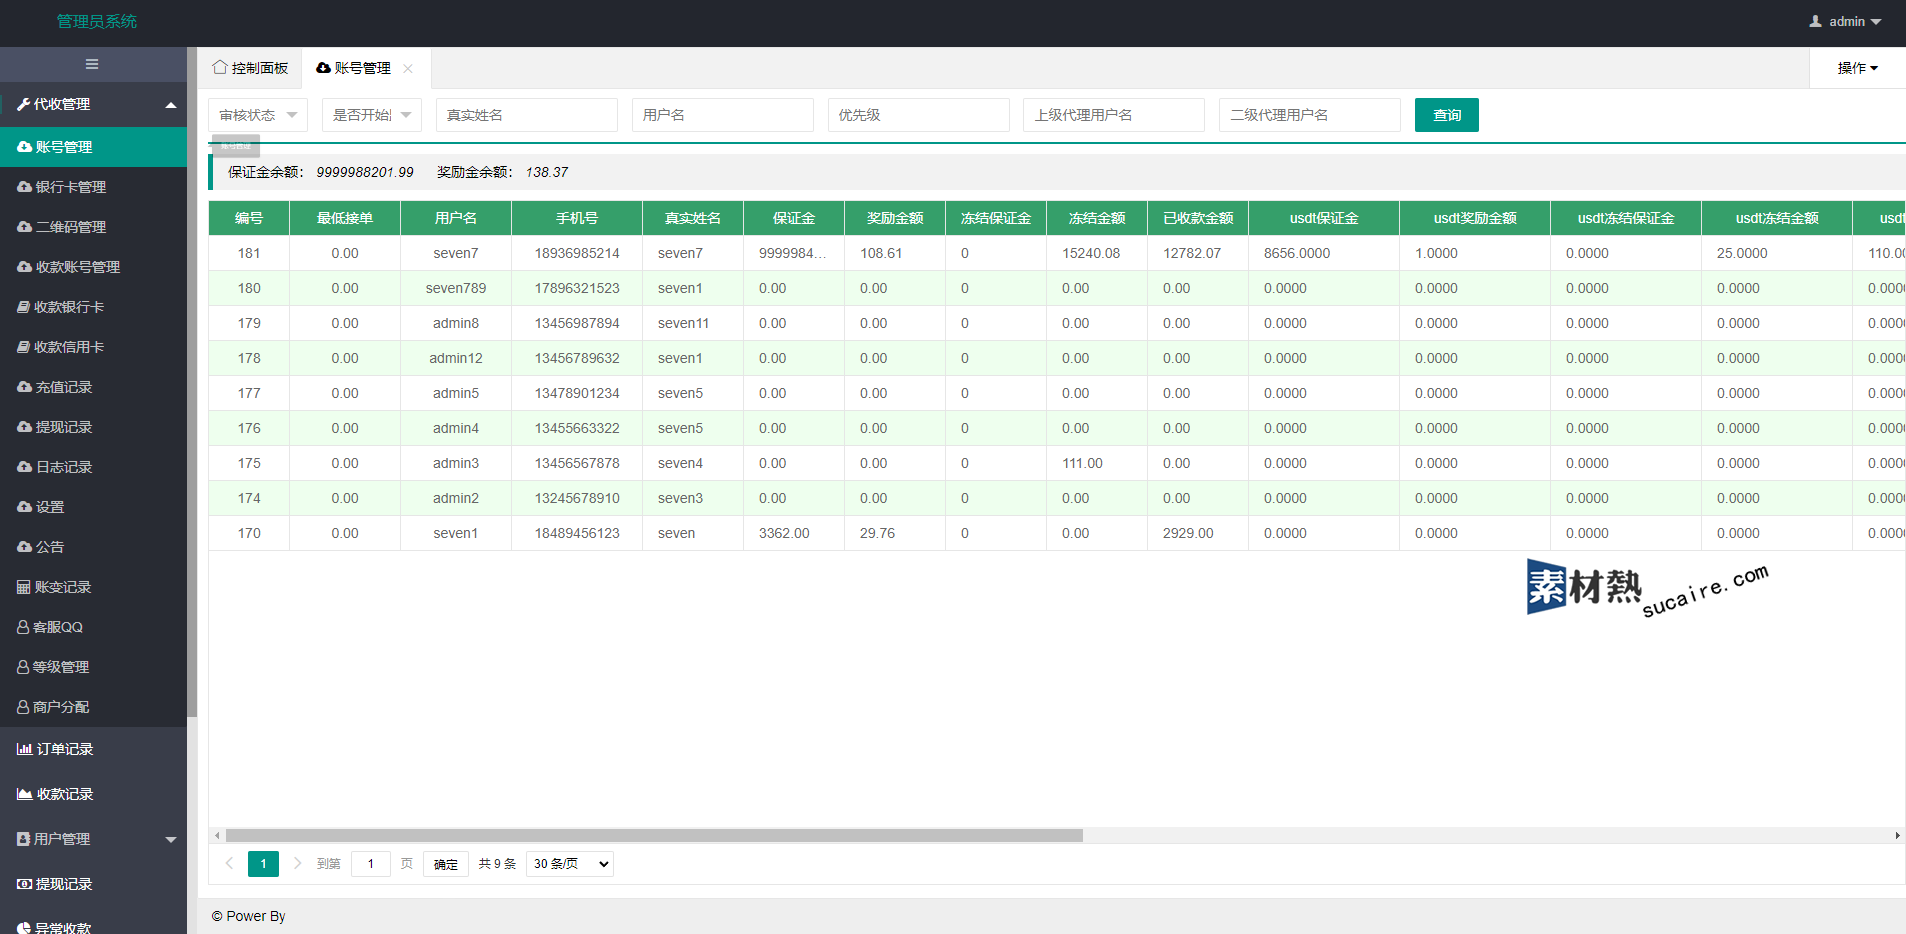Click the icon beside 收款银行卡
The image size is (1906, 934).
[24, 307]
